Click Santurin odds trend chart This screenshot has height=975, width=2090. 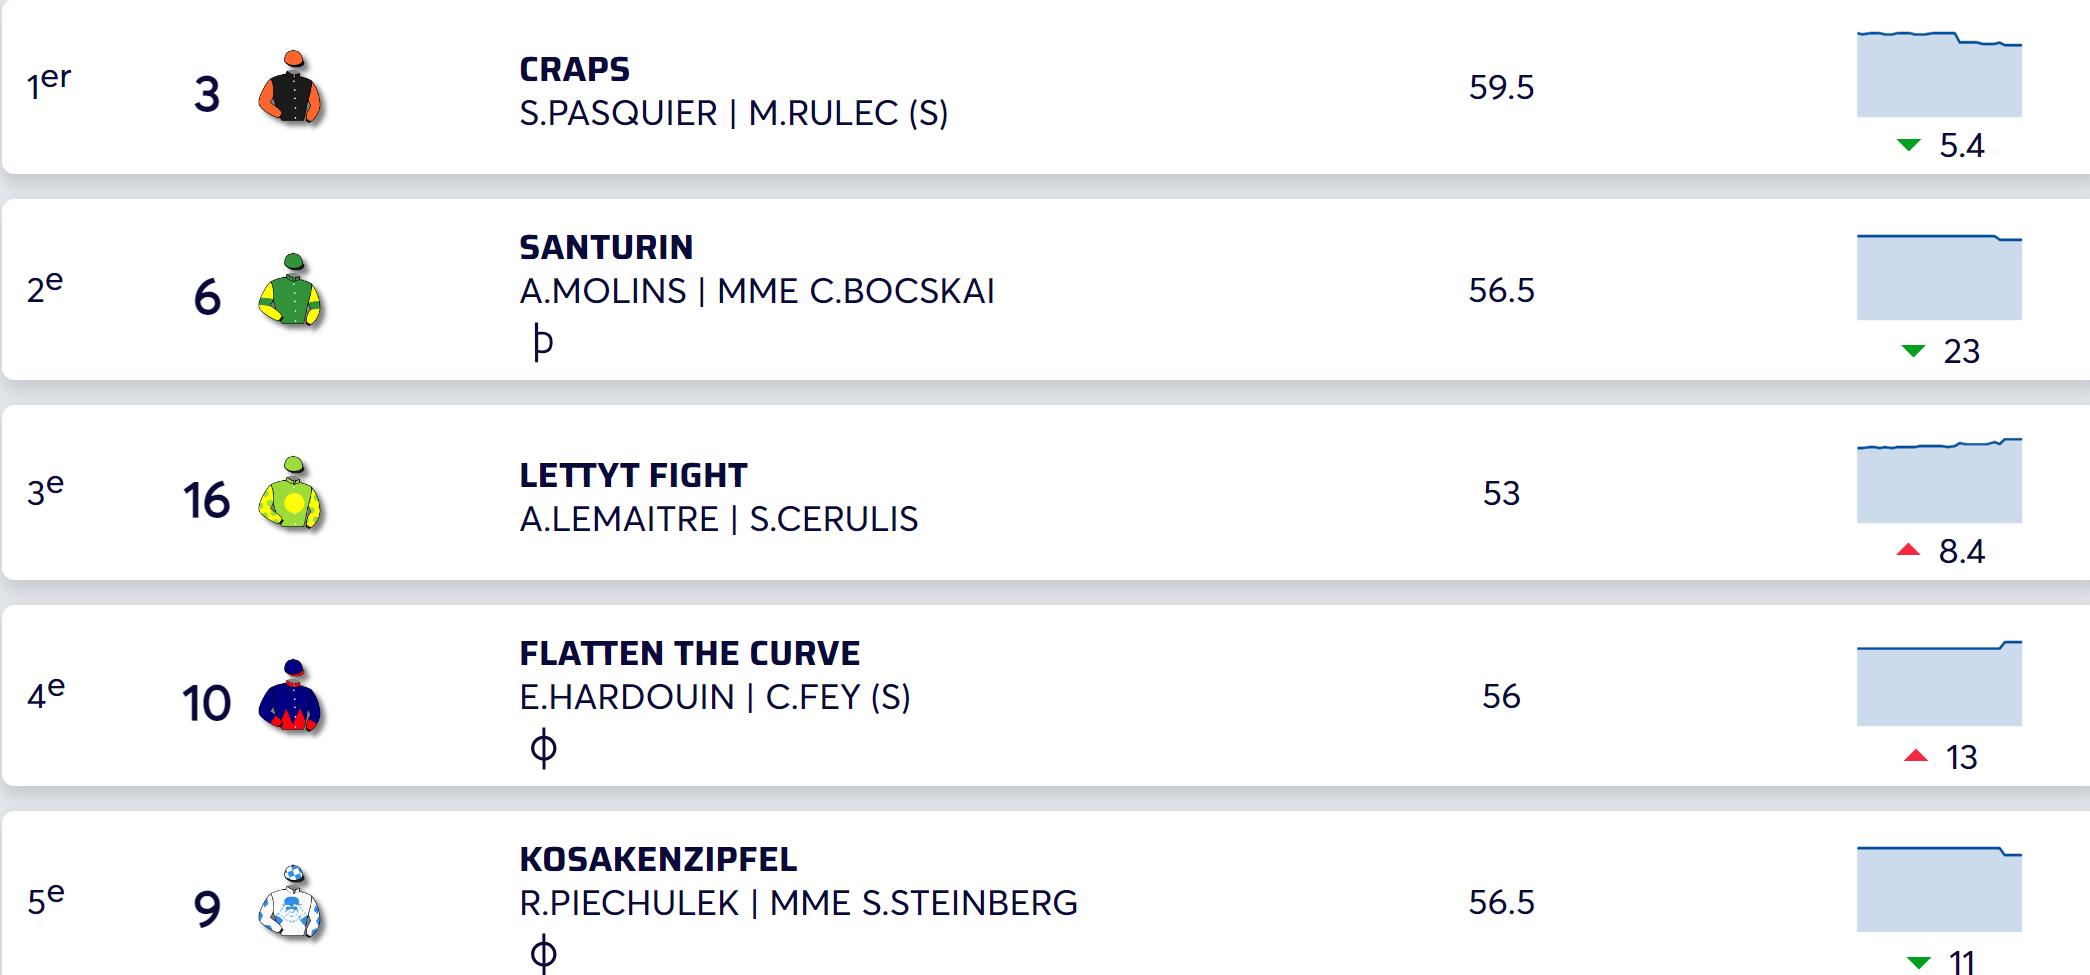[1939, 277]
